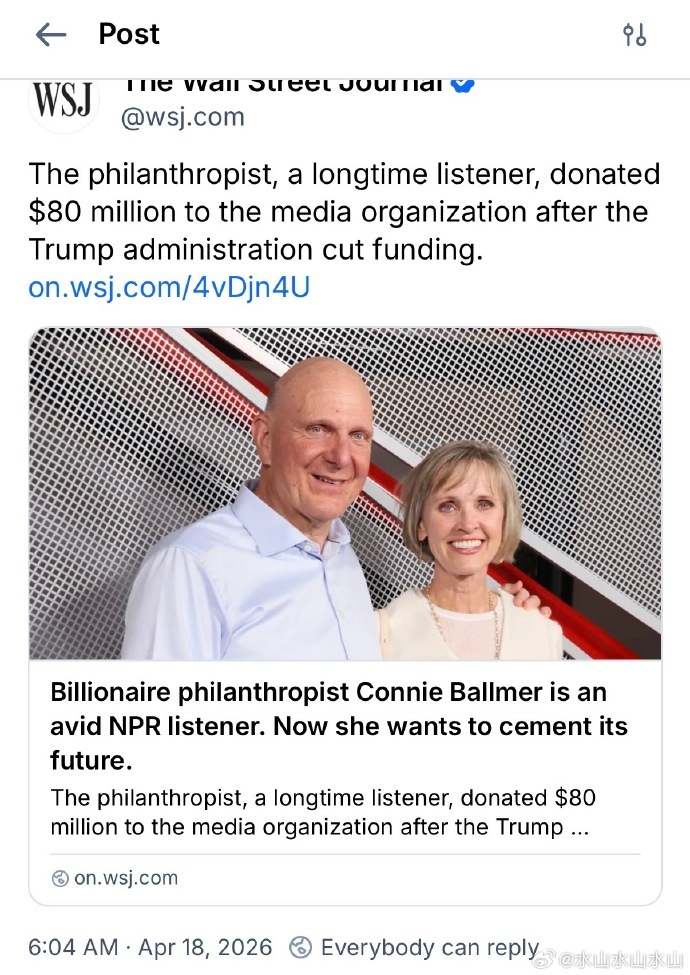The height and width of the screenshot is (975, 690).
Task: Click the 6:04 AM timestamp
Action: [x=72, y=947]
